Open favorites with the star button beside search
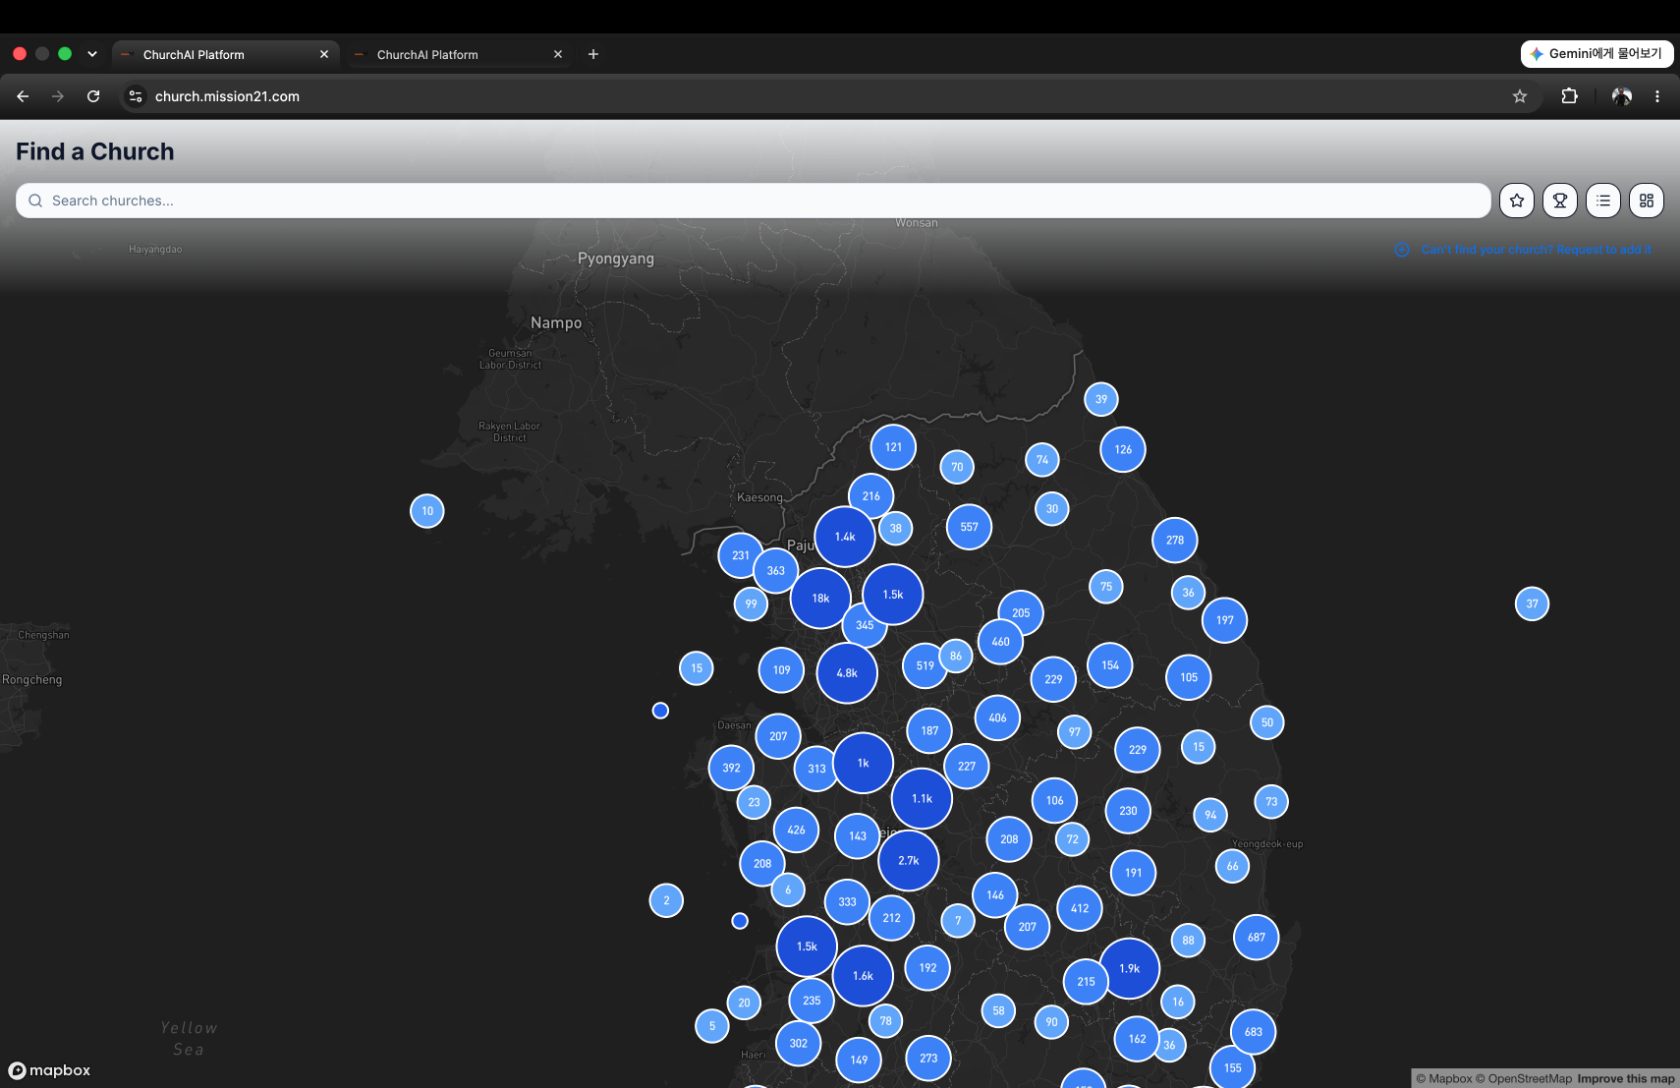Viewport: 1680px width, 1088px height. [x=1516, y=201]
